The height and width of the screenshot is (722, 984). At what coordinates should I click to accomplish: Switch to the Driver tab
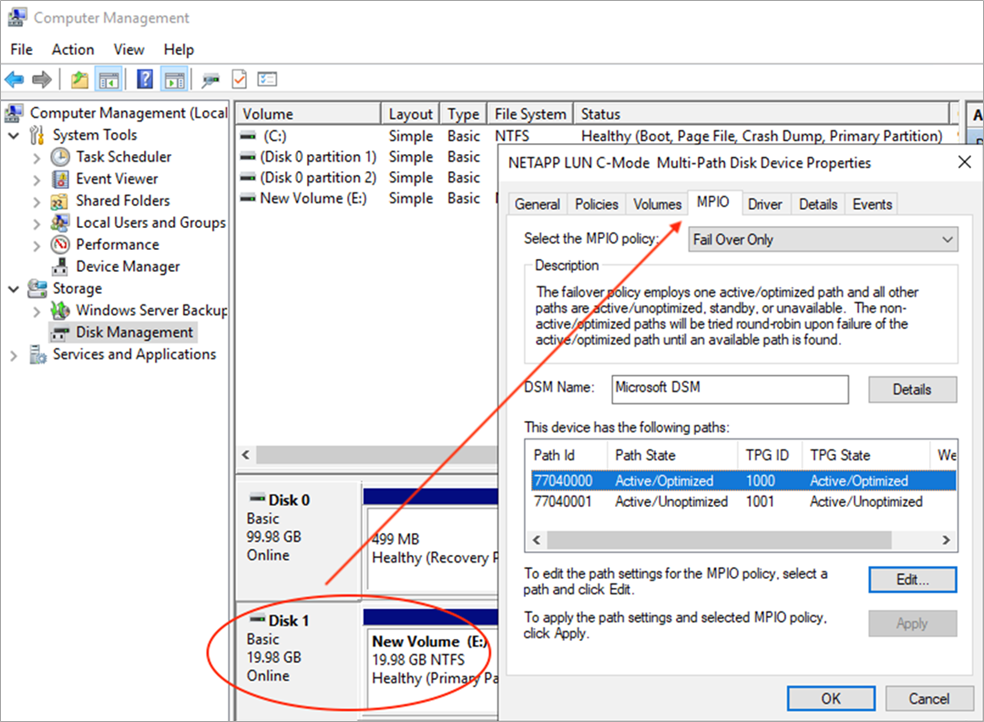[764, 204]
